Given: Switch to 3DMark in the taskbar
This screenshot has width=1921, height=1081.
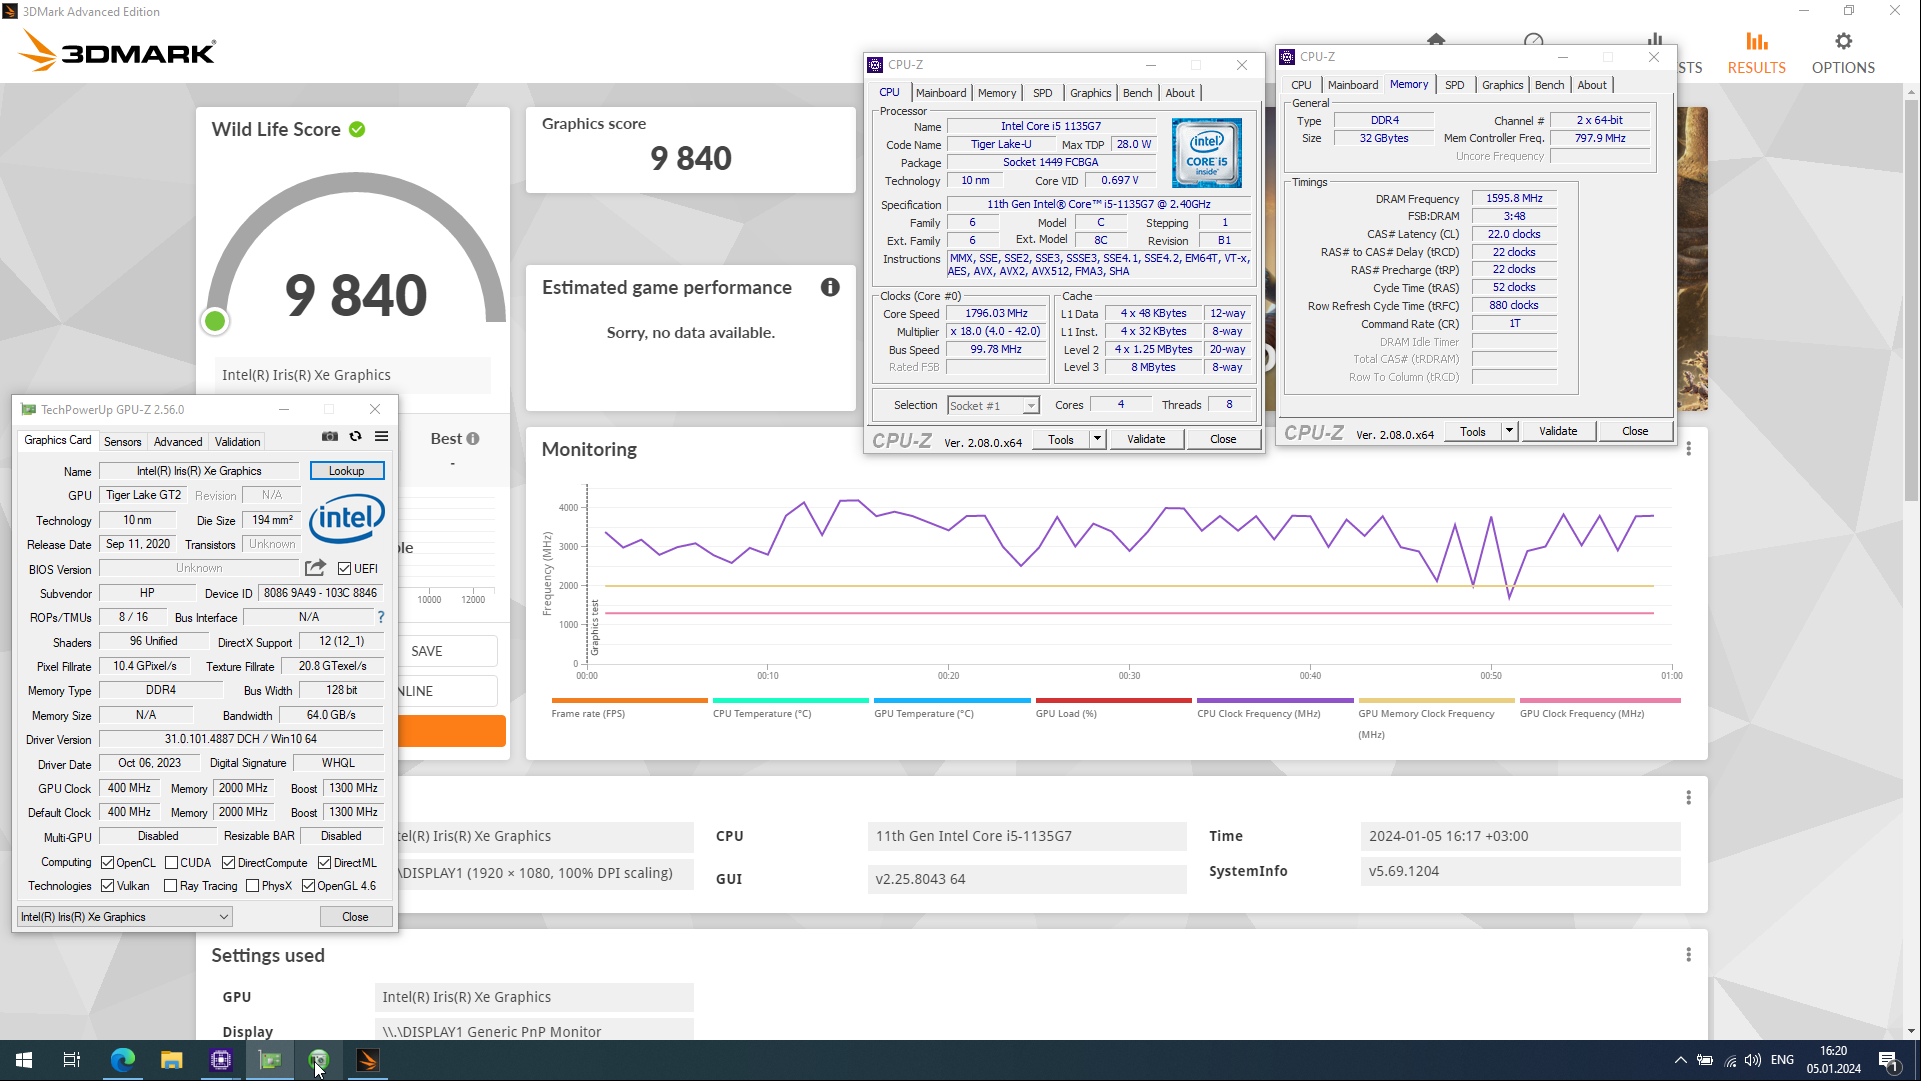Looking at the screenshot, I should coord(367,1060).
